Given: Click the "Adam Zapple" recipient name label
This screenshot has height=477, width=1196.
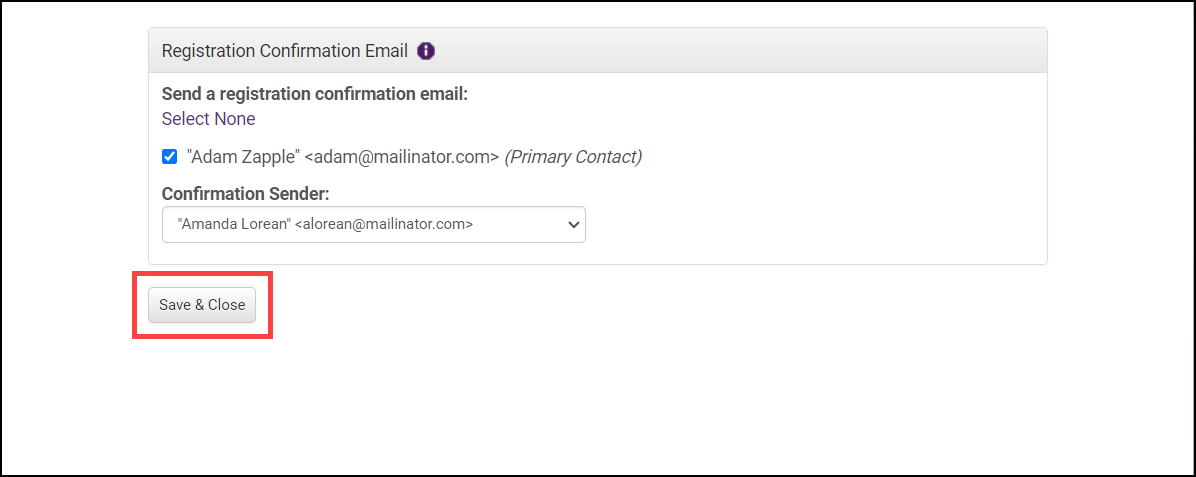Looking at the screenshot, I should pyautogui.click(x=243, y=157).
